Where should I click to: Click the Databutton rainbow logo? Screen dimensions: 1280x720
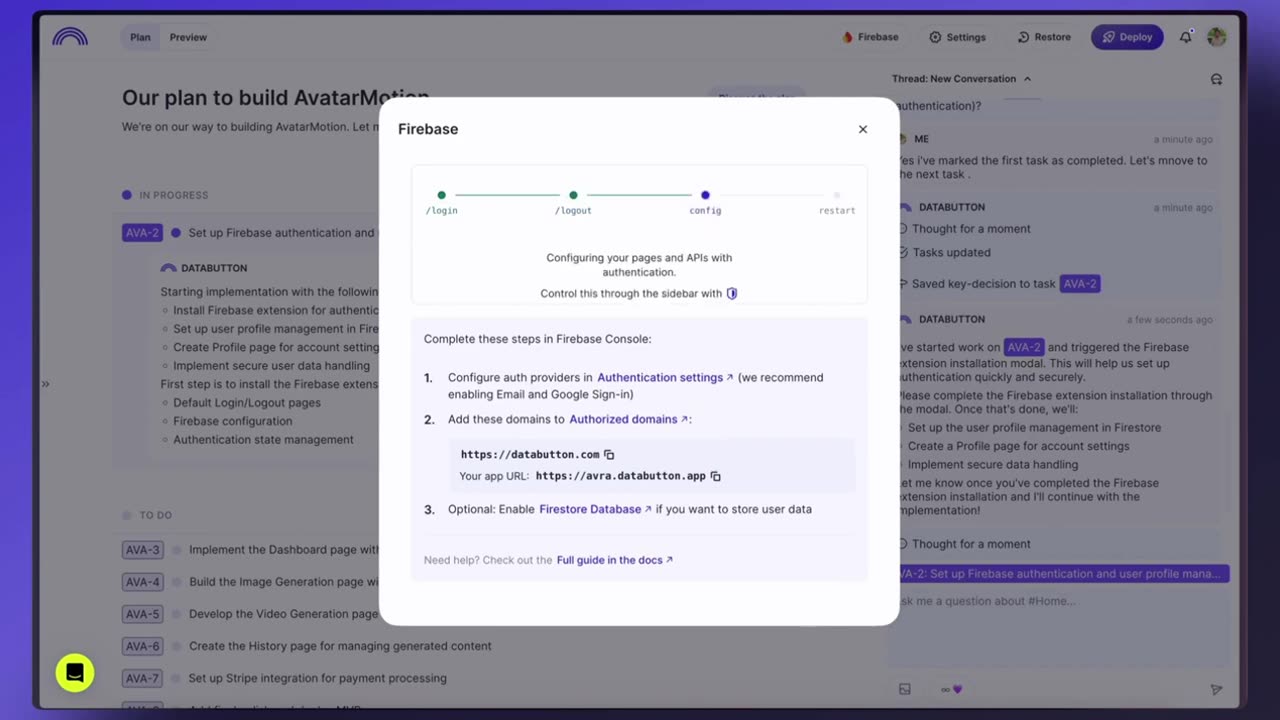[70, 37]
